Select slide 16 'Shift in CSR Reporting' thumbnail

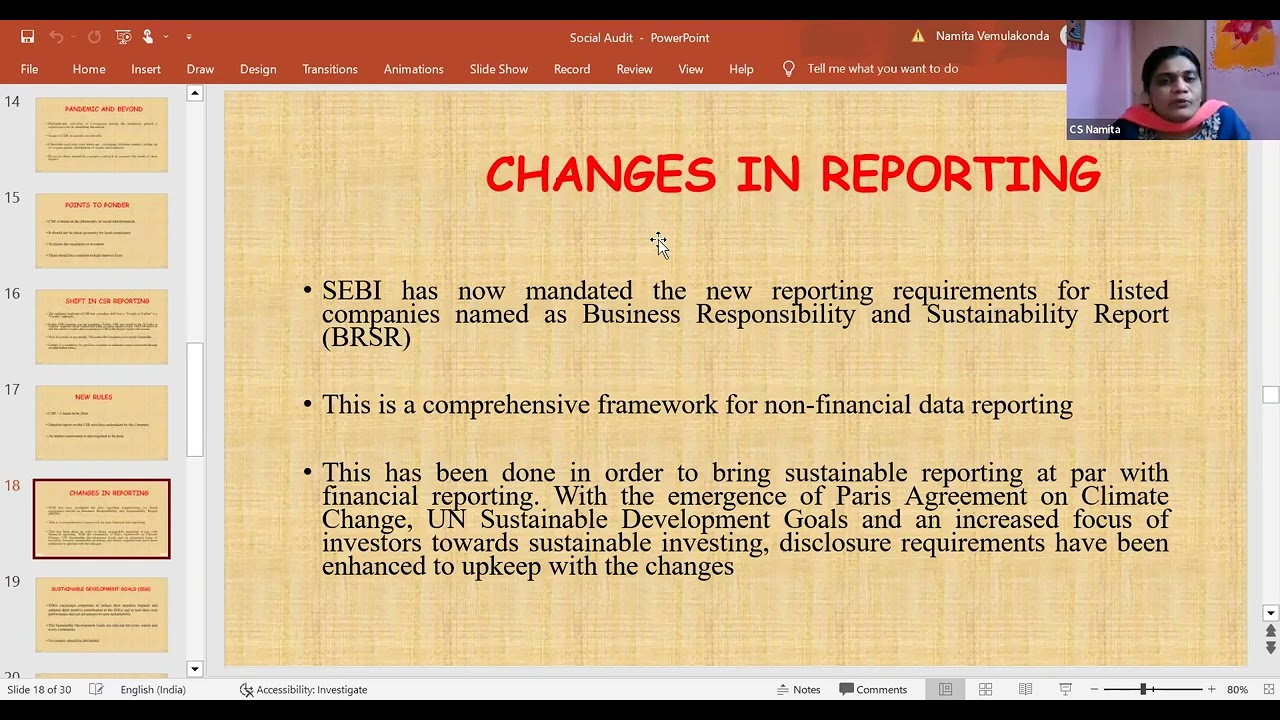pos(102,326)
